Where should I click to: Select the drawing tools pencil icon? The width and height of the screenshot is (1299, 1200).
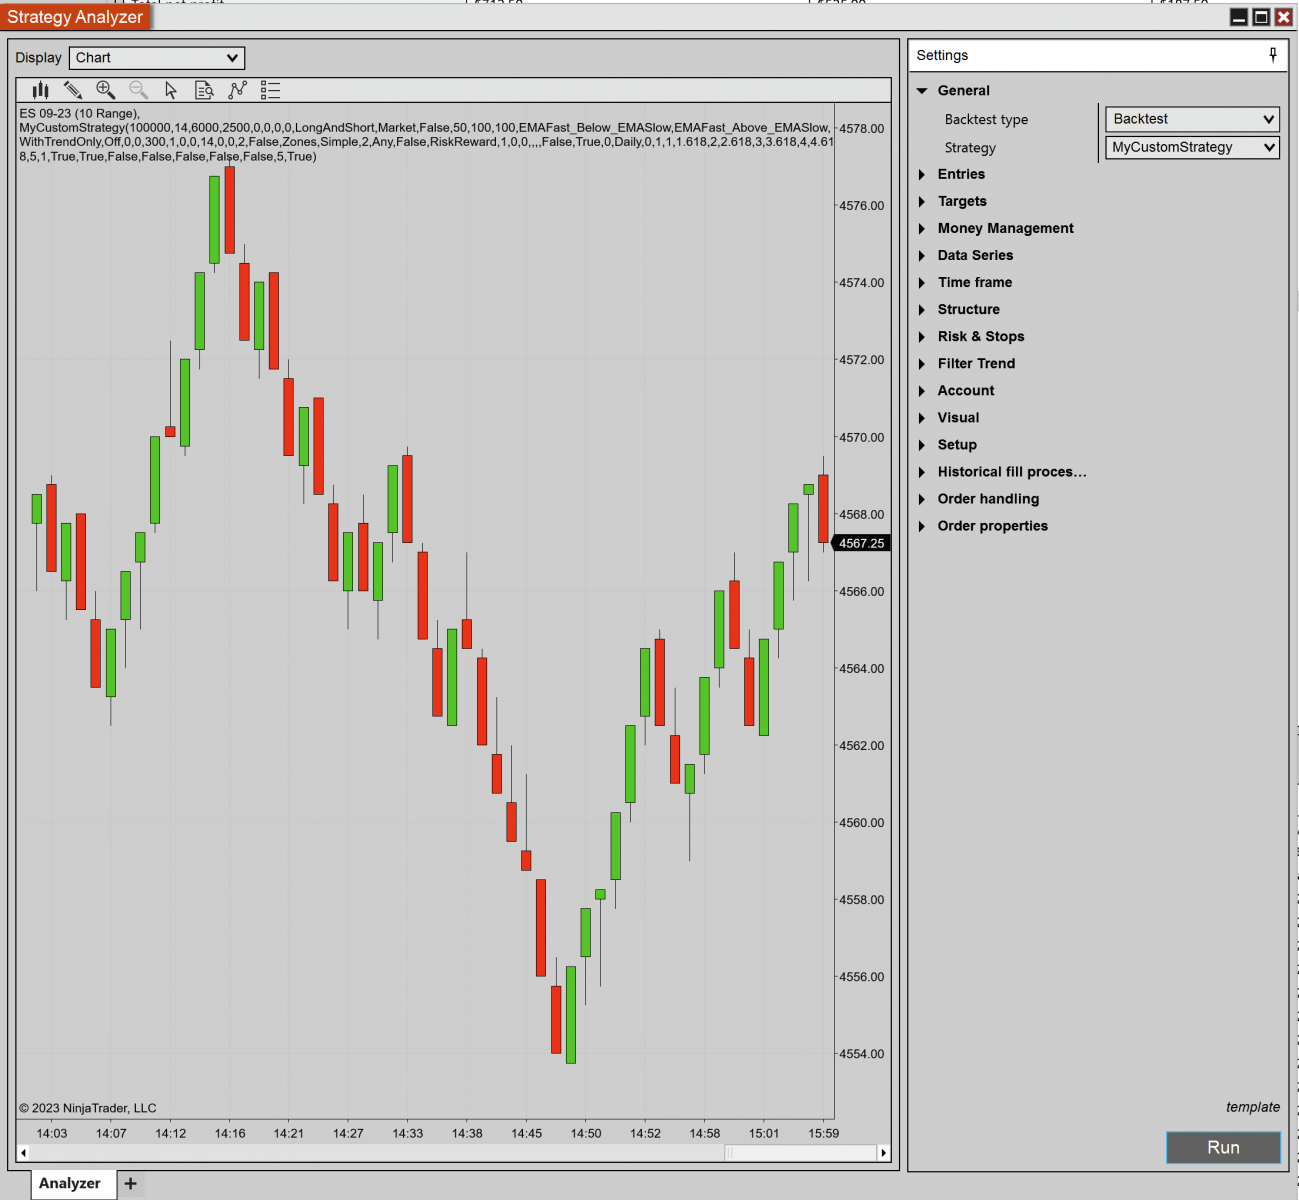click(73, 90)
